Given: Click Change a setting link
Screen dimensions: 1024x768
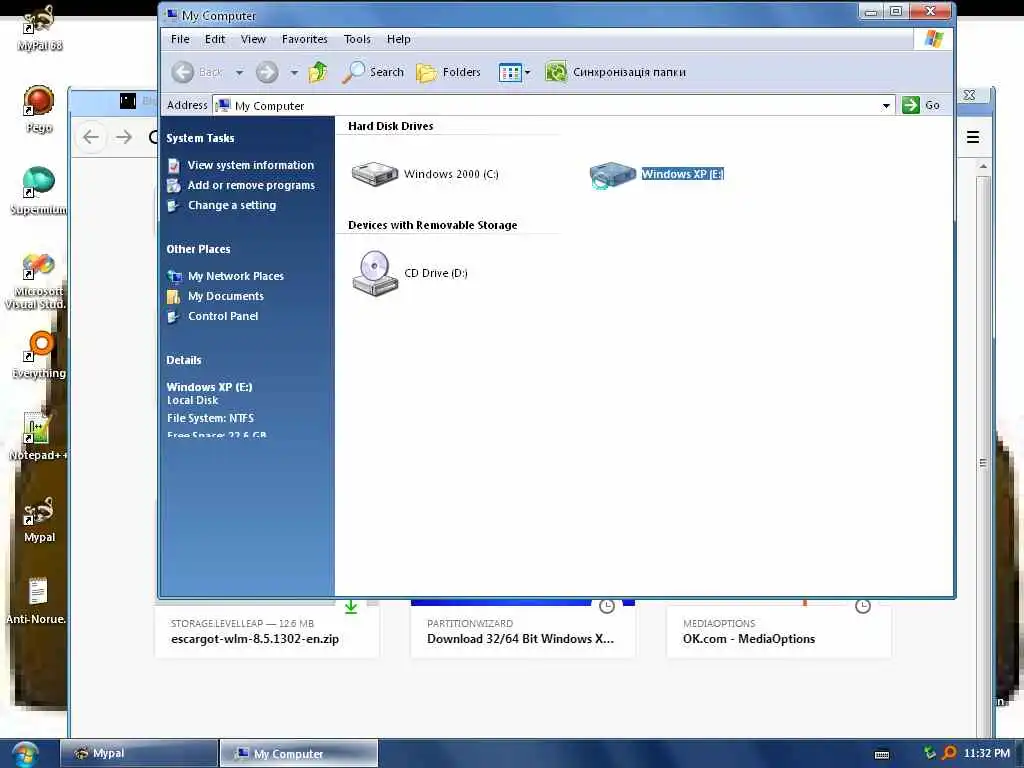Looking at the screenshot, I should (x=232, y=205).
